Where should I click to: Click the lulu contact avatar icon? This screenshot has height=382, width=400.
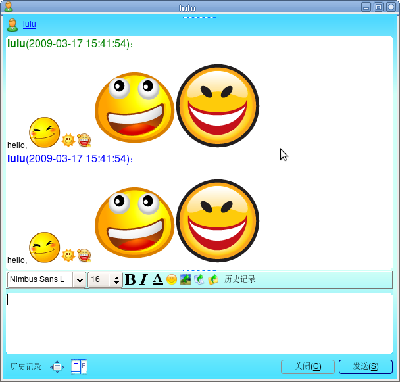click(13, 25)
